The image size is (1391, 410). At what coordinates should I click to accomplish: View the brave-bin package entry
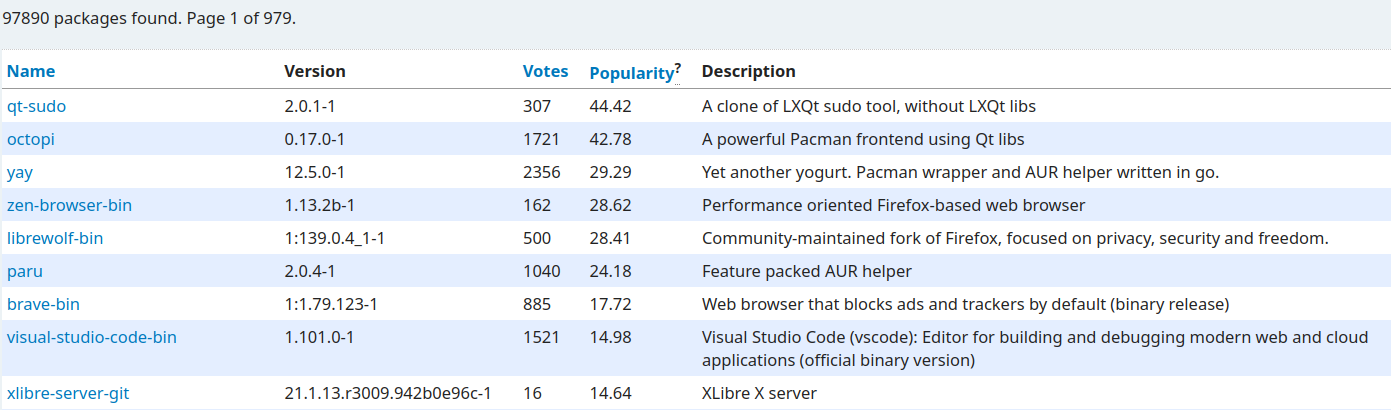click(x=43, y=304)
